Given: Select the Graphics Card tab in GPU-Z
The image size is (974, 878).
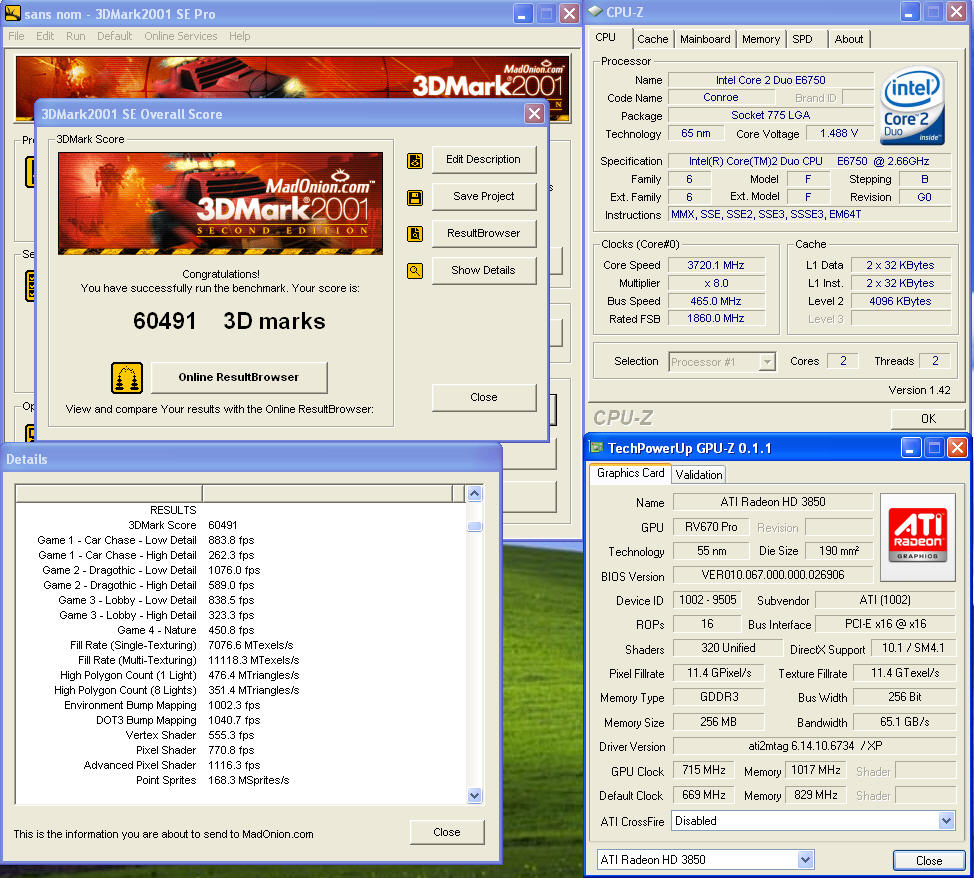Looking at the screenshot, I should (x=630, y=473).
